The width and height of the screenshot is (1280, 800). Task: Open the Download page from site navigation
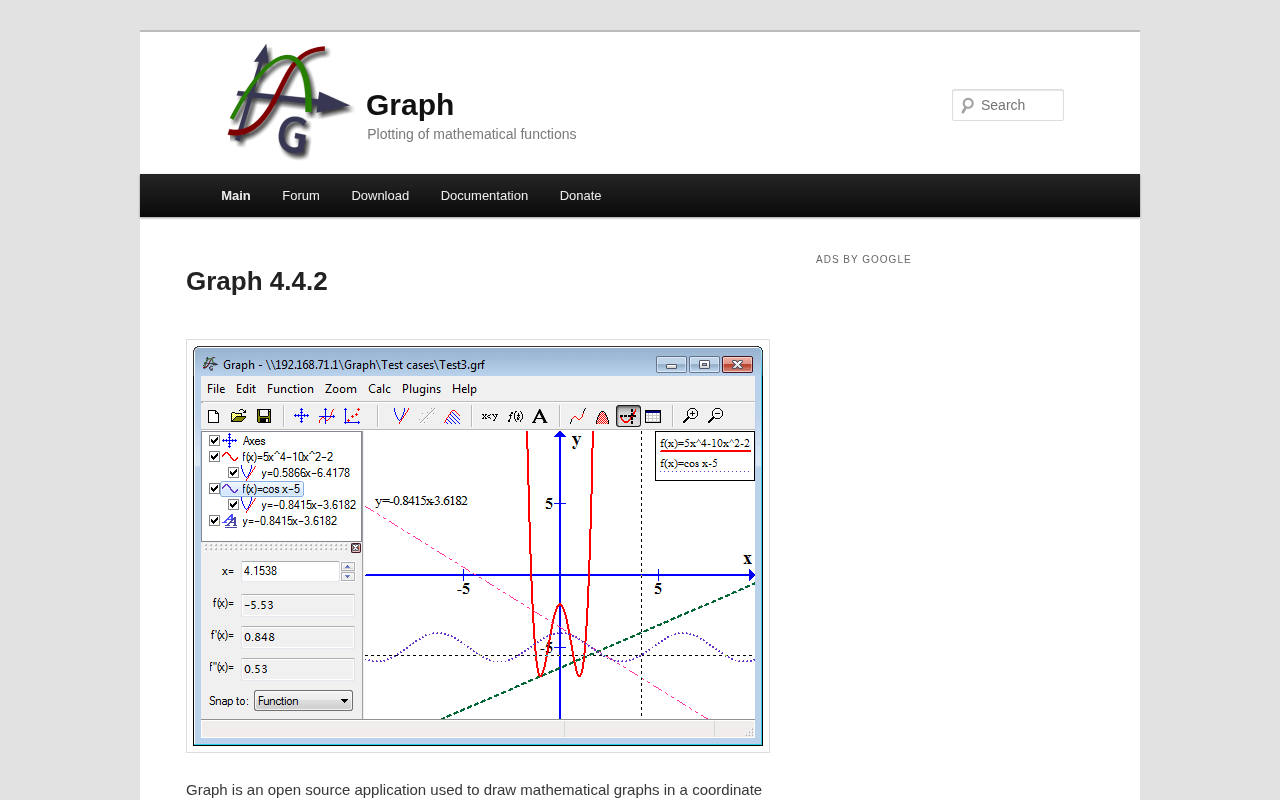click(380, 196)
